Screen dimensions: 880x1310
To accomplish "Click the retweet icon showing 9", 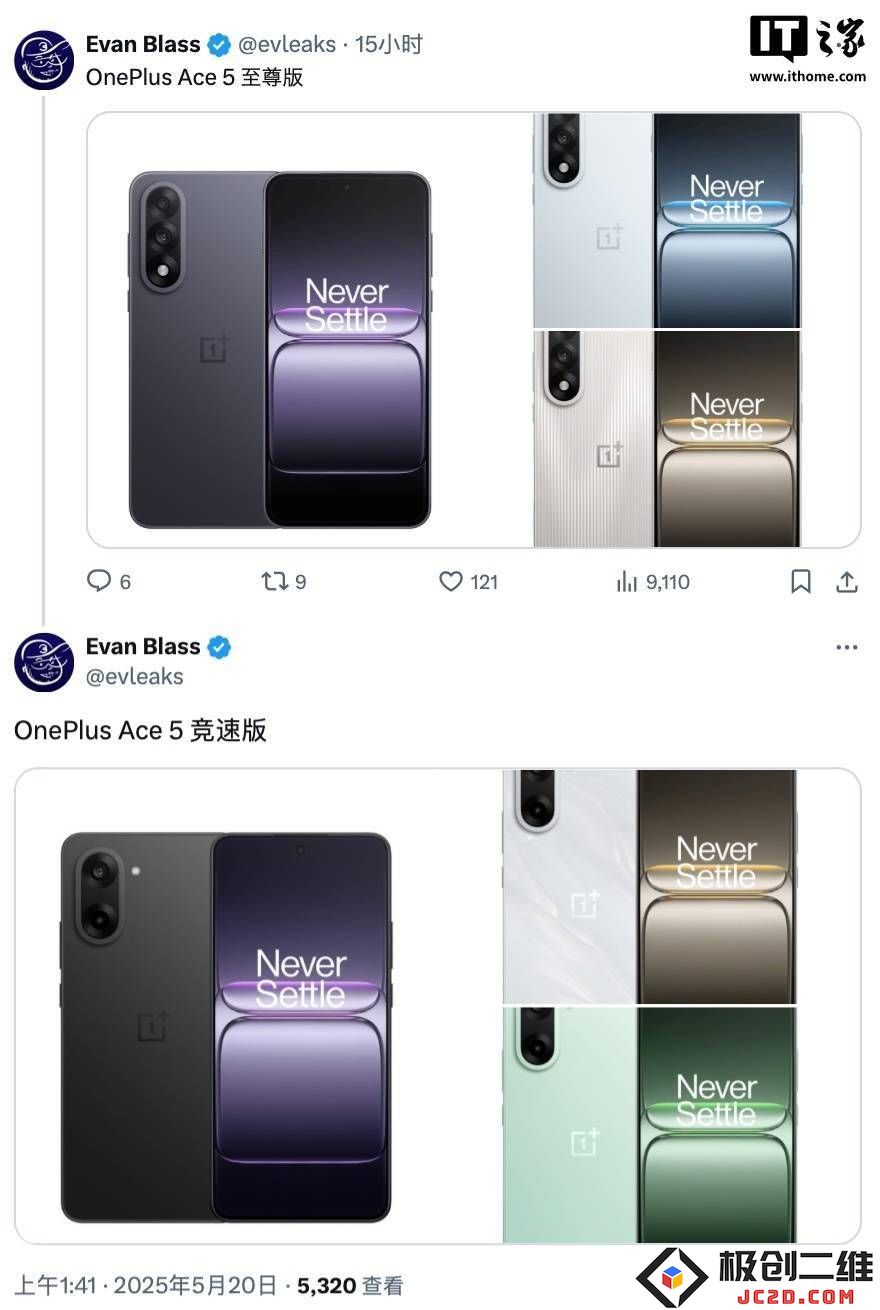I will (x=274, y=581).
